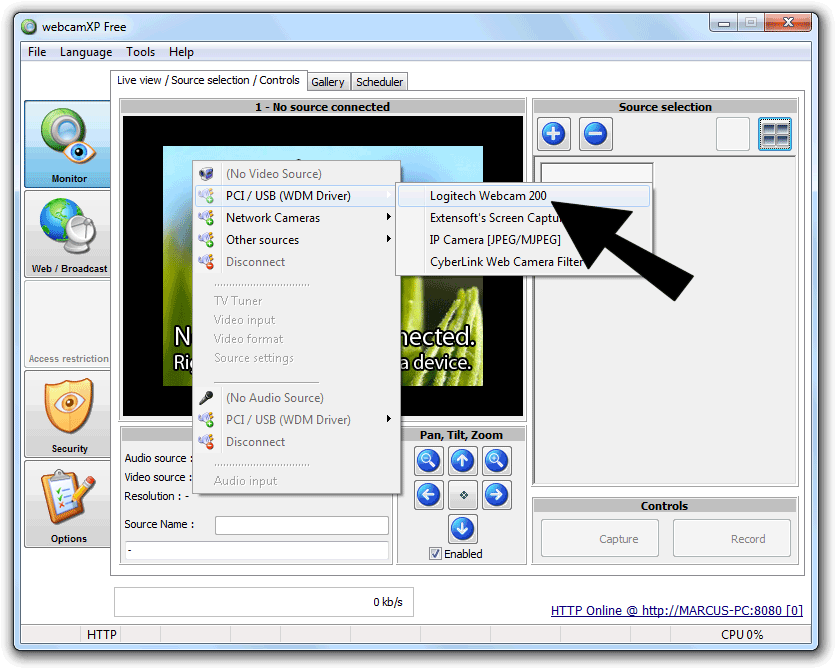Screen dimensions: 837x670
Task: Tilt camera up with the up arrow
Action: 463,461
